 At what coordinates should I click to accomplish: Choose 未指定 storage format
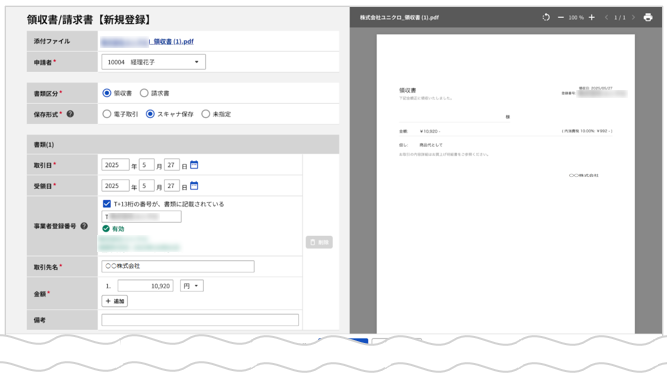pyautogui.click(x=206, y=114)
